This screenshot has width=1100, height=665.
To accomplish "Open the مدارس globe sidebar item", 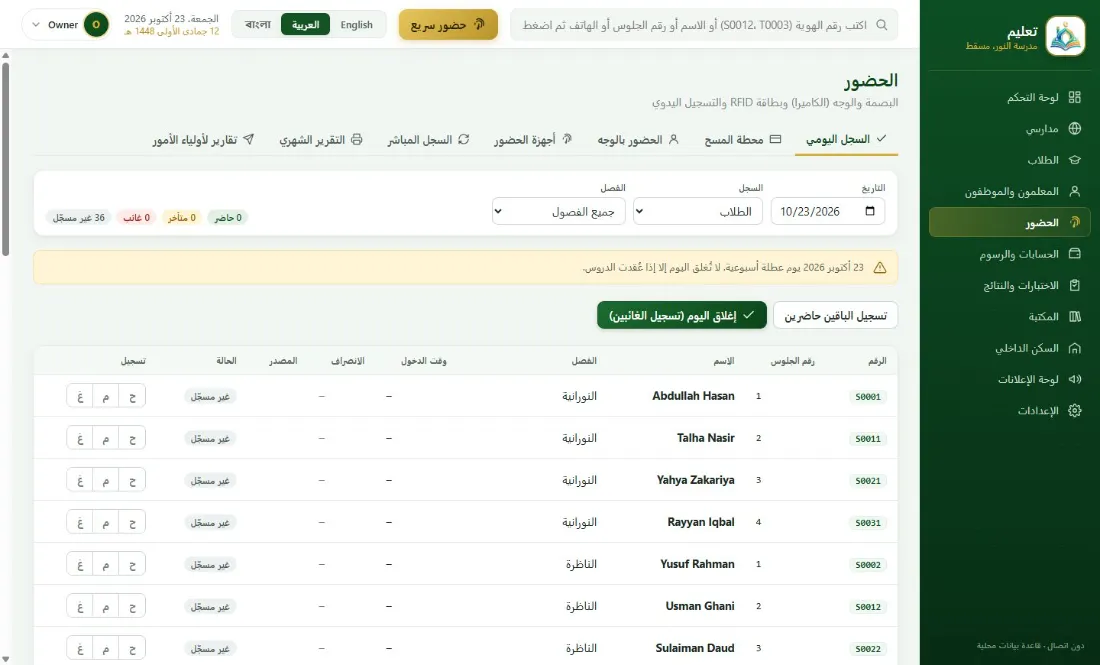I will [1010, 128].
